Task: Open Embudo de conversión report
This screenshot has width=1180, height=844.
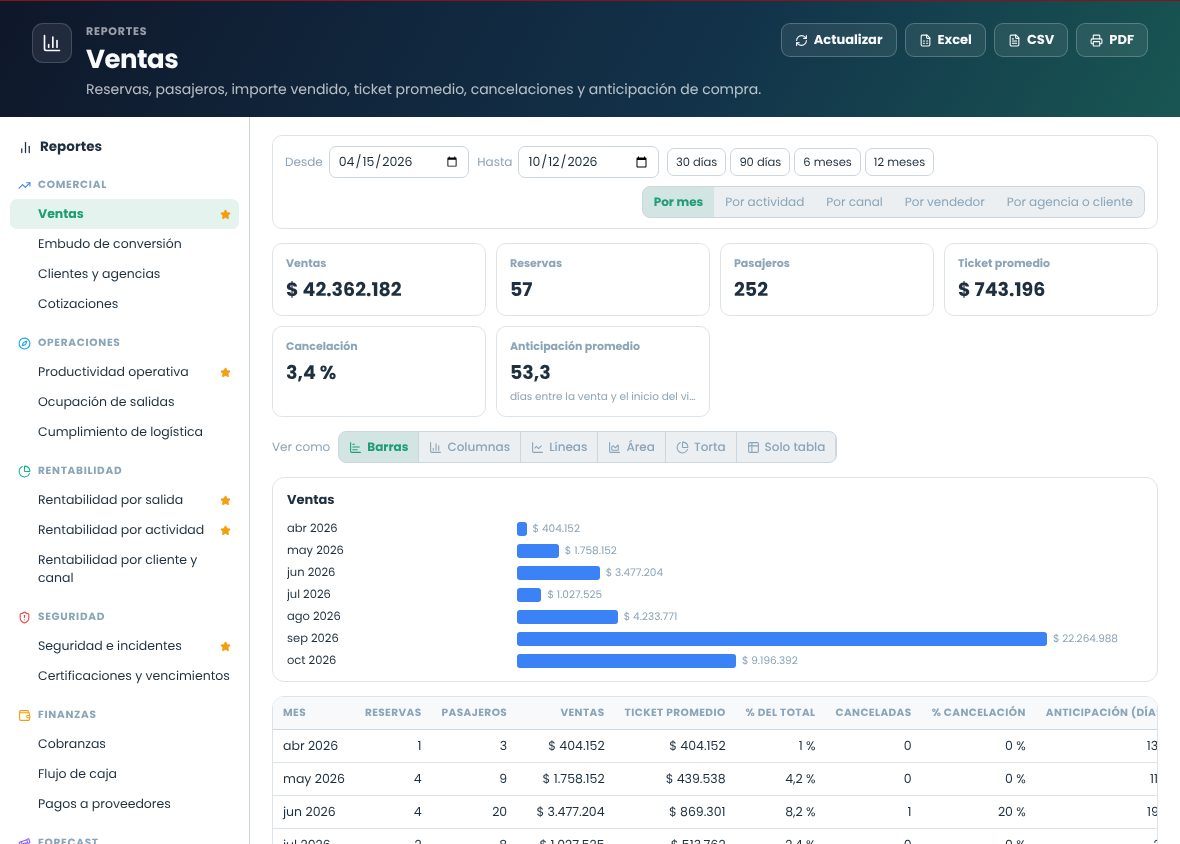Action: (124, 244)
